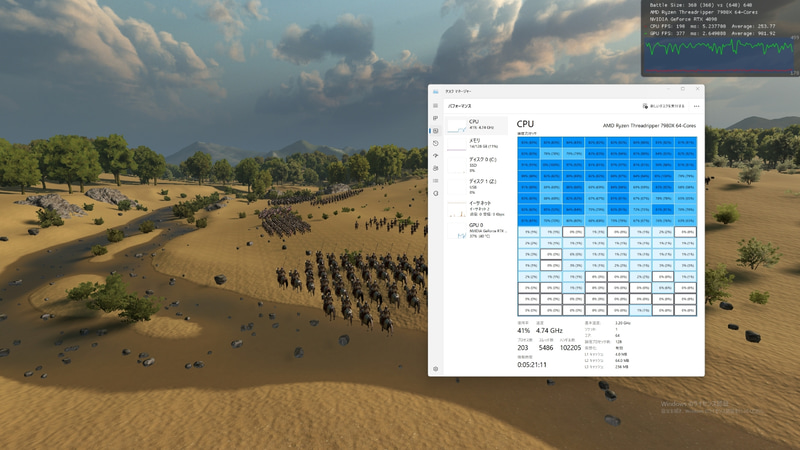Maximize the Task Manager window

tap(683, 89)
